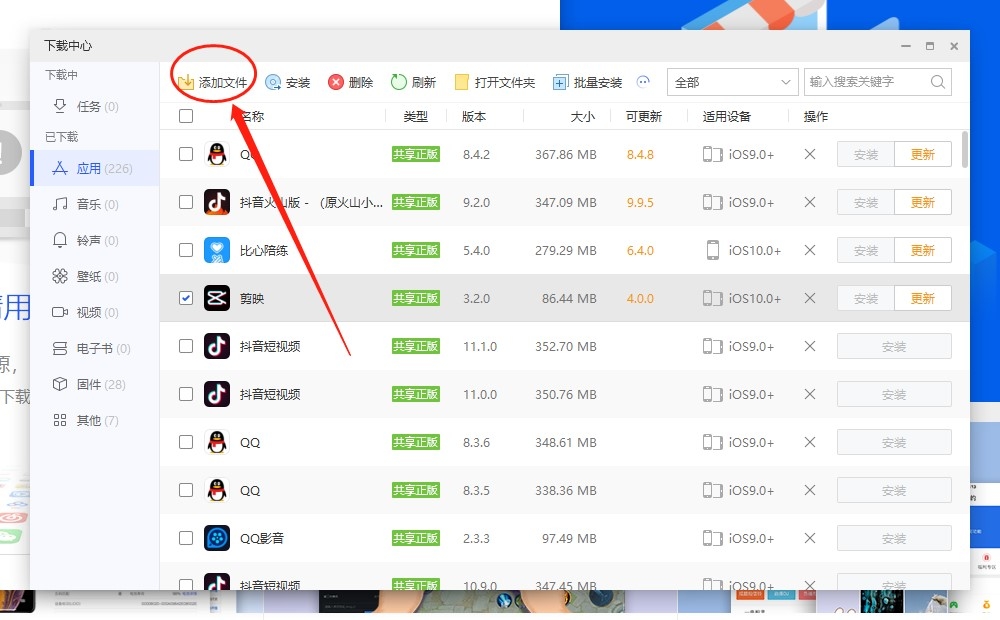This screenshot has height=620, width=1000.
Task: Click the 抖音火山版 app icon
Action: pos(217,202)
